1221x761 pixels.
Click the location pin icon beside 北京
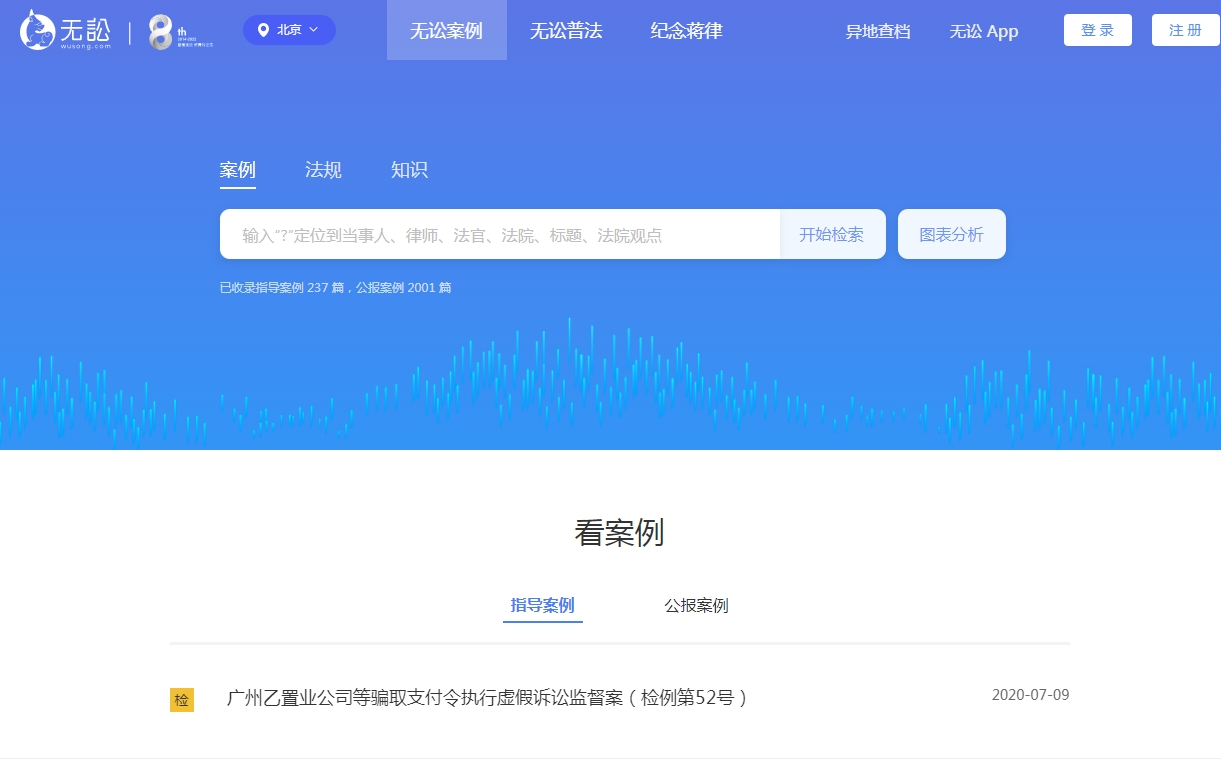point(264,29)
